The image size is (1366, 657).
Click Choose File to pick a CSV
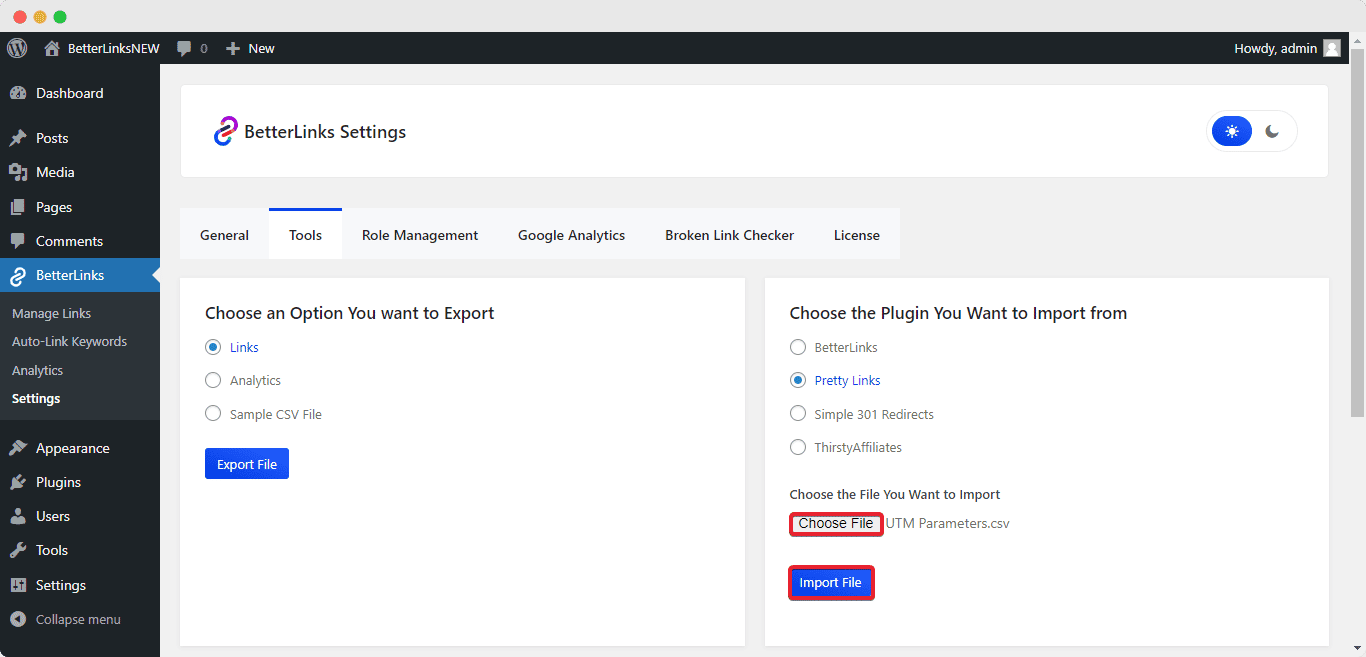coord(836,524)
